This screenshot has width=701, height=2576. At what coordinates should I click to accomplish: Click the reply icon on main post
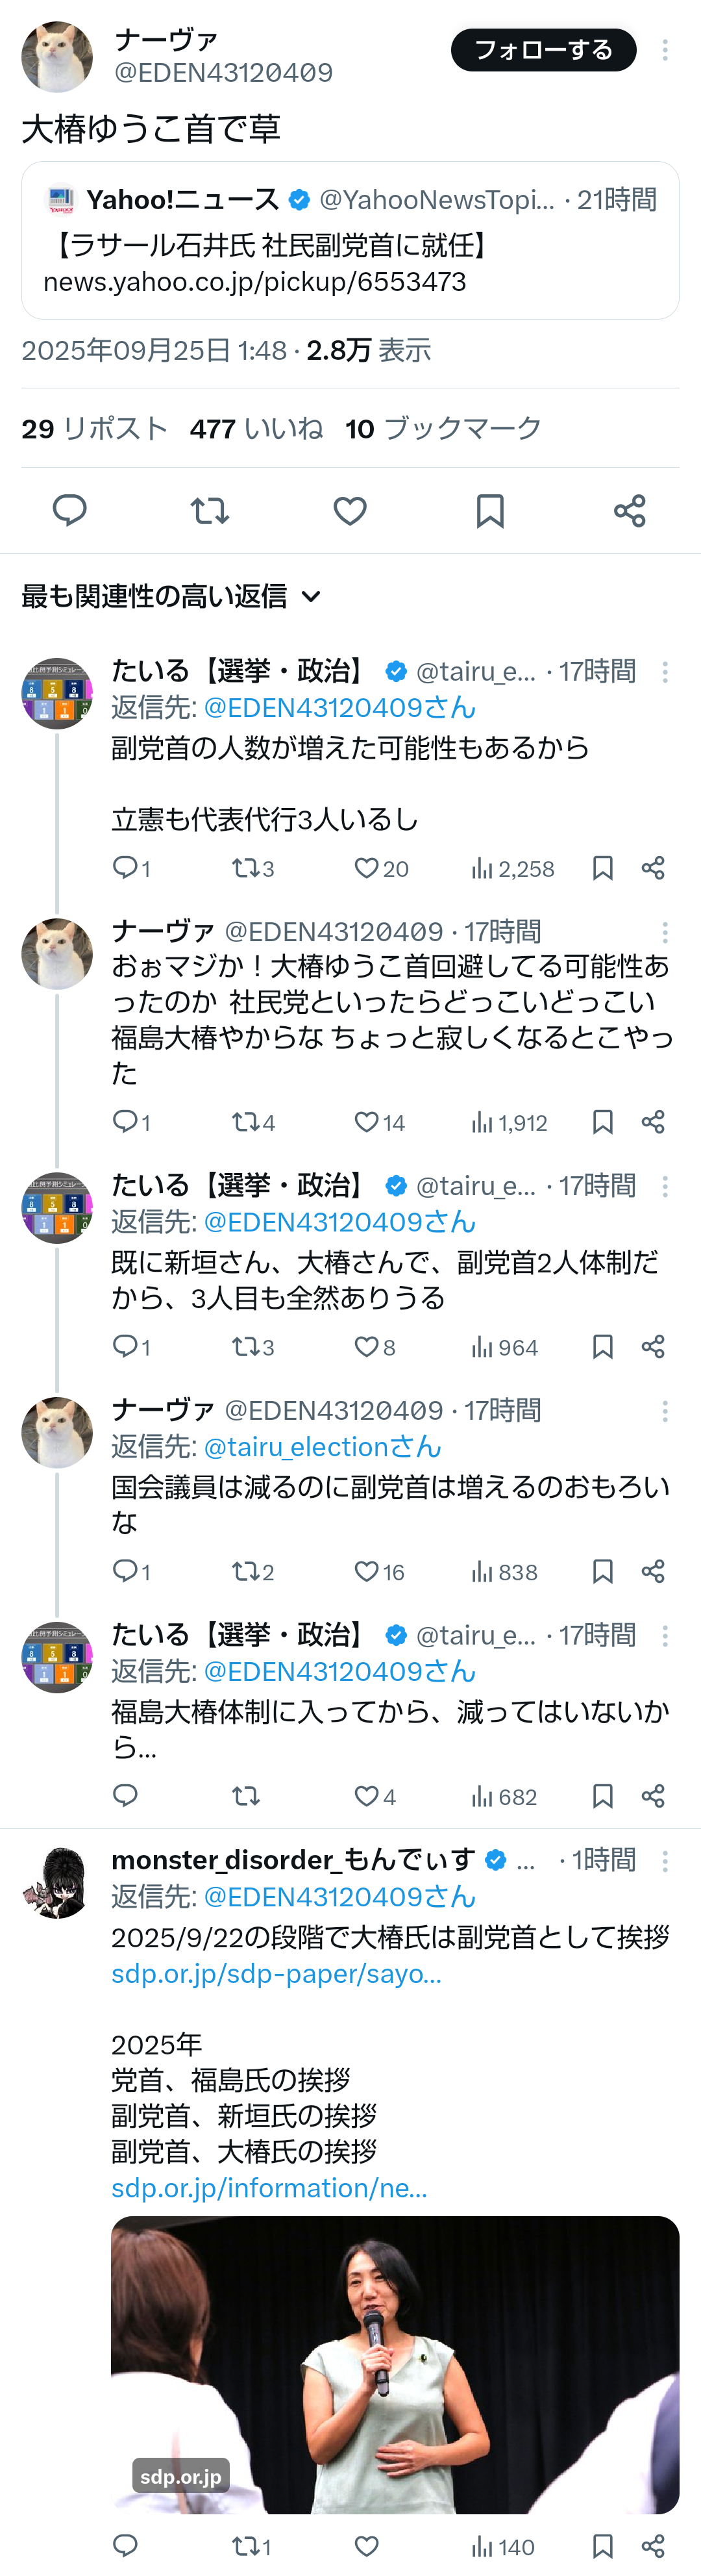pyautogui.click(x=69, y=510)
